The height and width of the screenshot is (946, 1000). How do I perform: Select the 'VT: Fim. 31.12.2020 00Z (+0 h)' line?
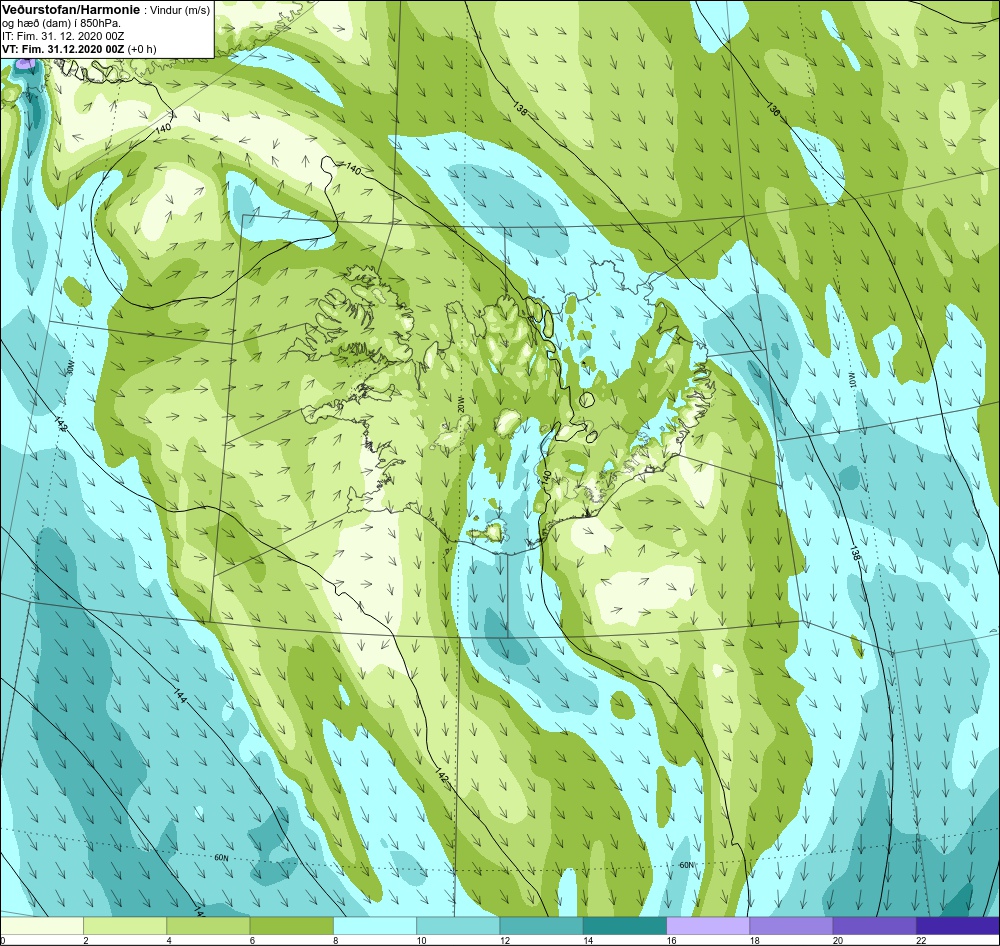(x=79, y=49)
